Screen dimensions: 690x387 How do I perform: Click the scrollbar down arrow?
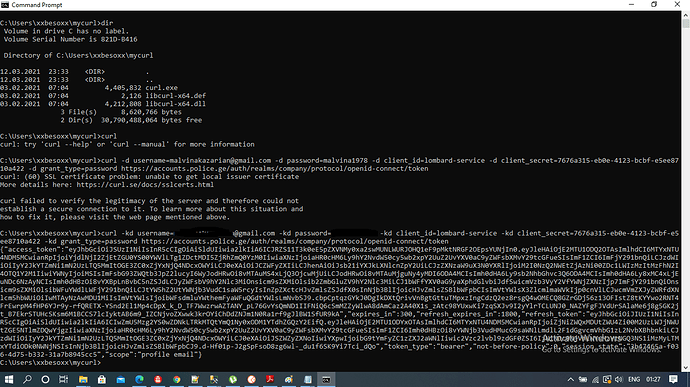(686, 368)
